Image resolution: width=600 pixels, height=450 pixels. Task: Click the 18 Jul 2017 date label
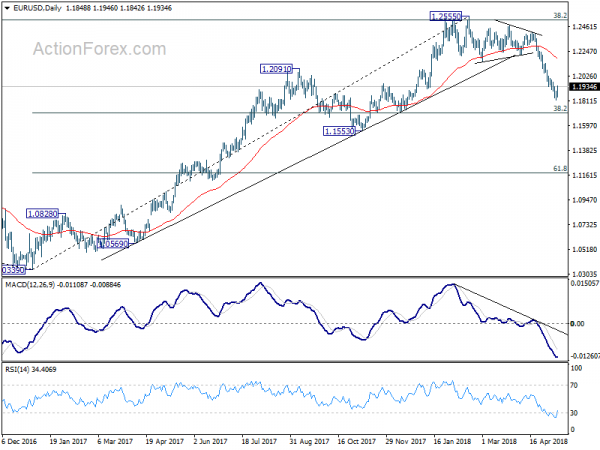point(259,441)
